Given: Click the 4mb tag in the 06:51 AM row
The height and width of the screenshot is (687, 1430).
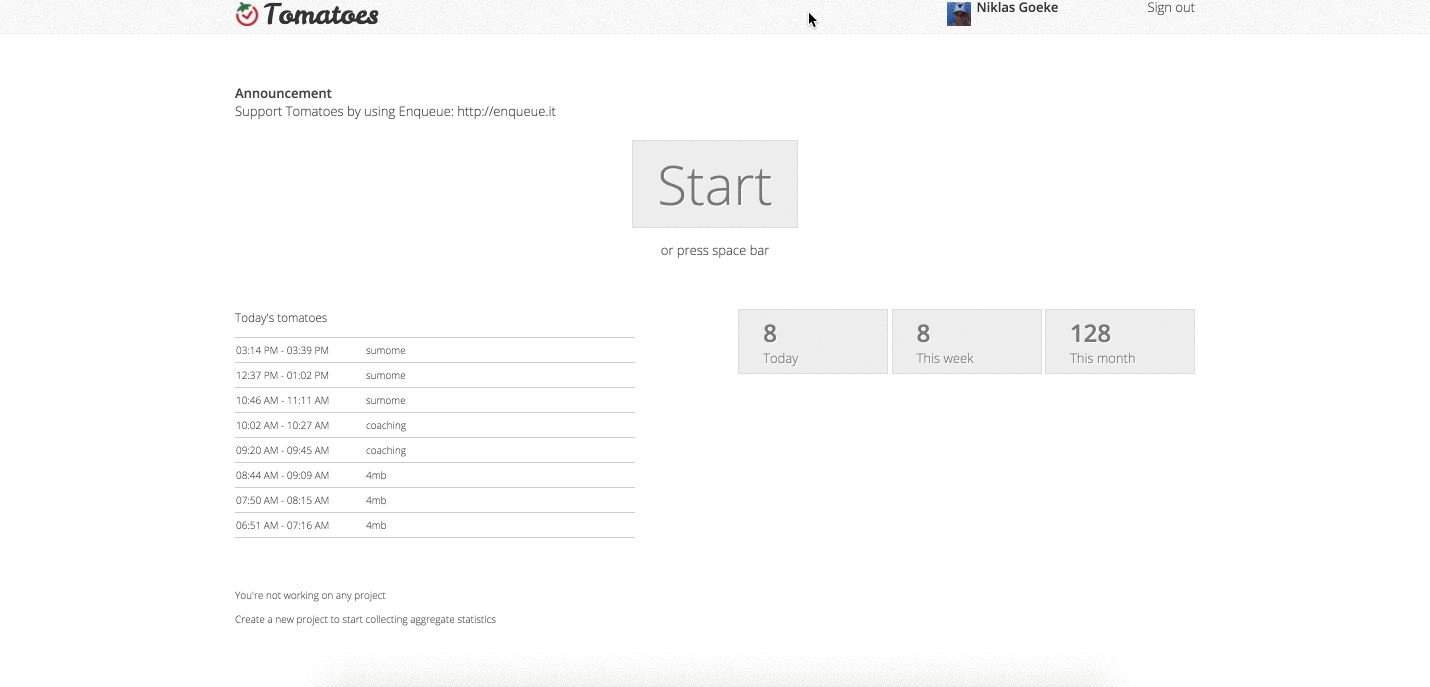Looking at the screenshot, I should tap(376, 526).
